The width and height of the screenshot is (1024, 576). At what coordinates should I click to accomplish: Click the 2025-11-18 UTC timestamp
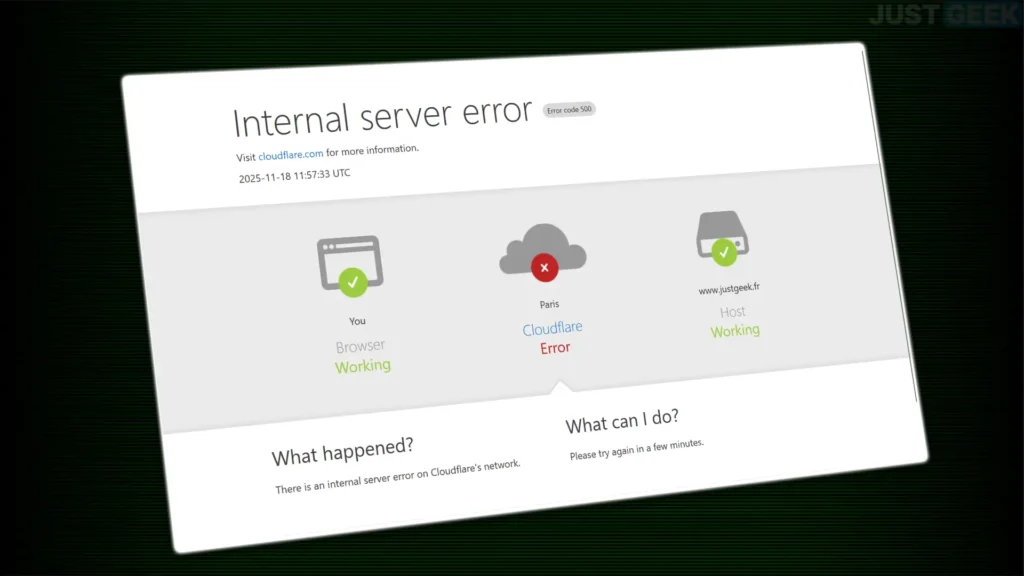295,176
